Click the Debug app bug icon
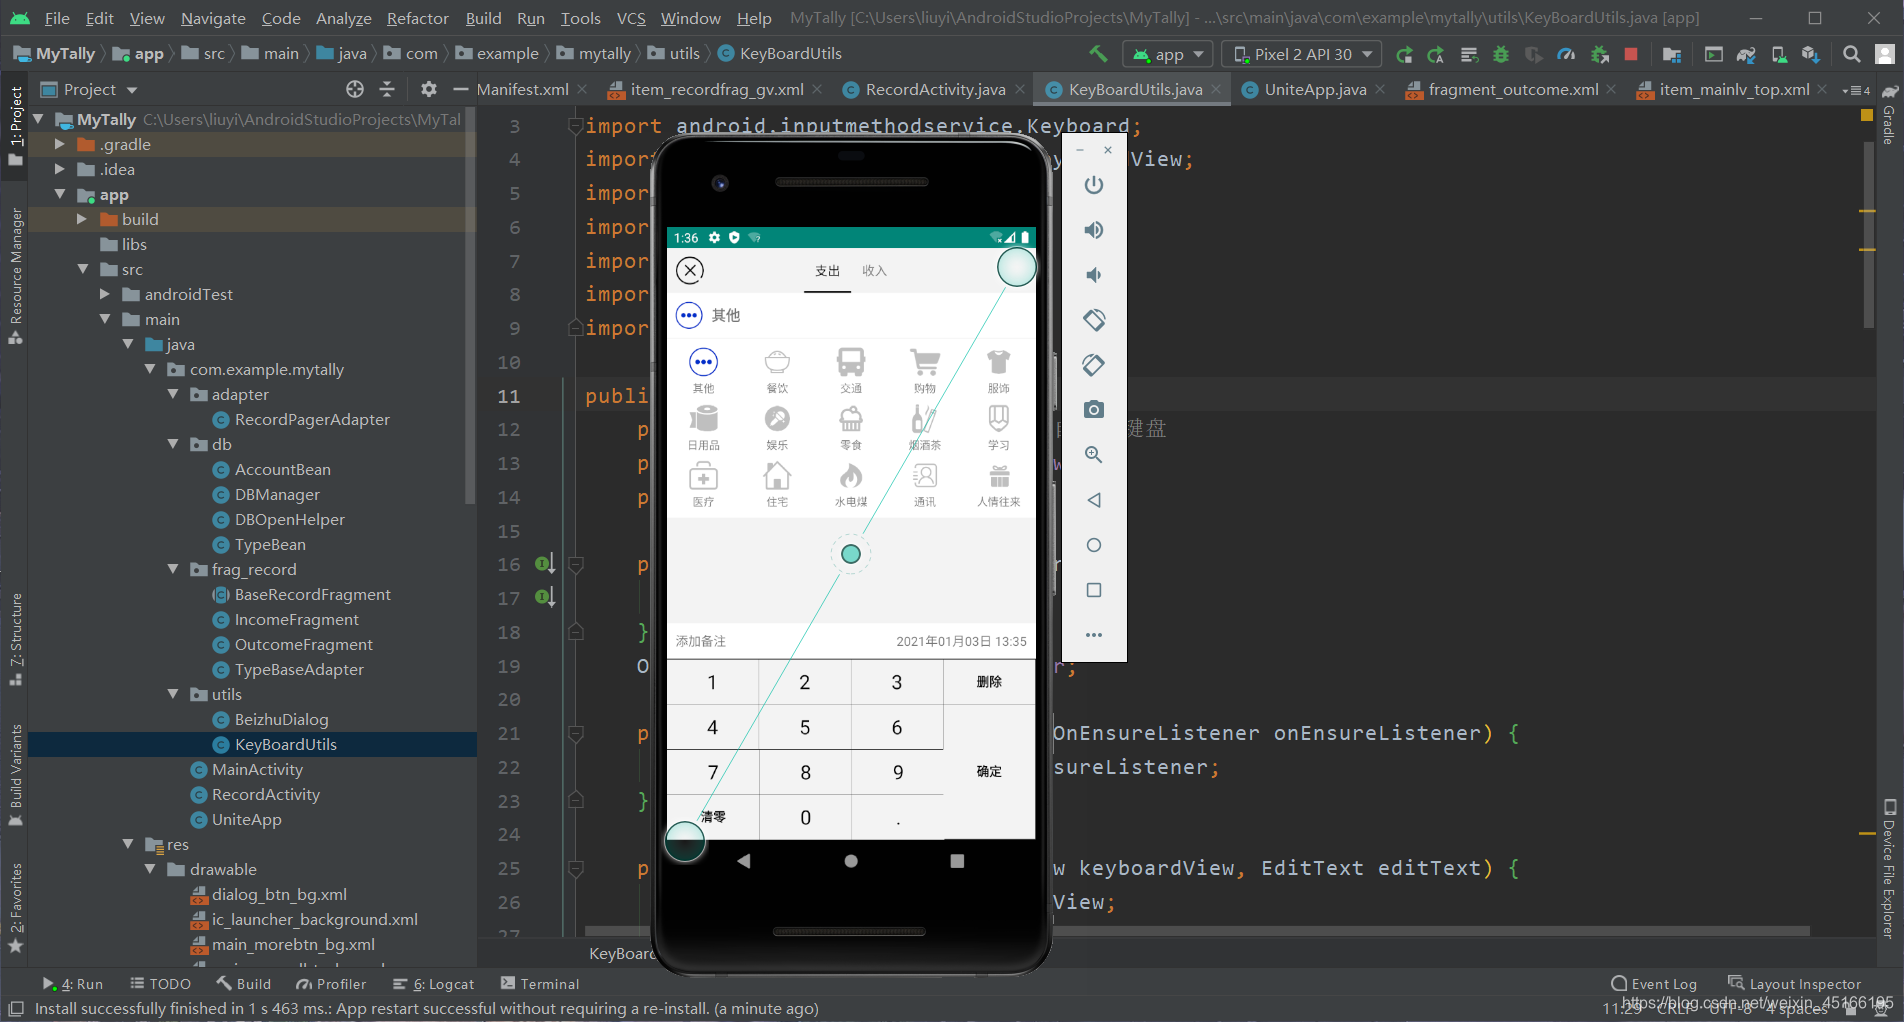Screen dimensions: 1904x1022 [1500, 54]
